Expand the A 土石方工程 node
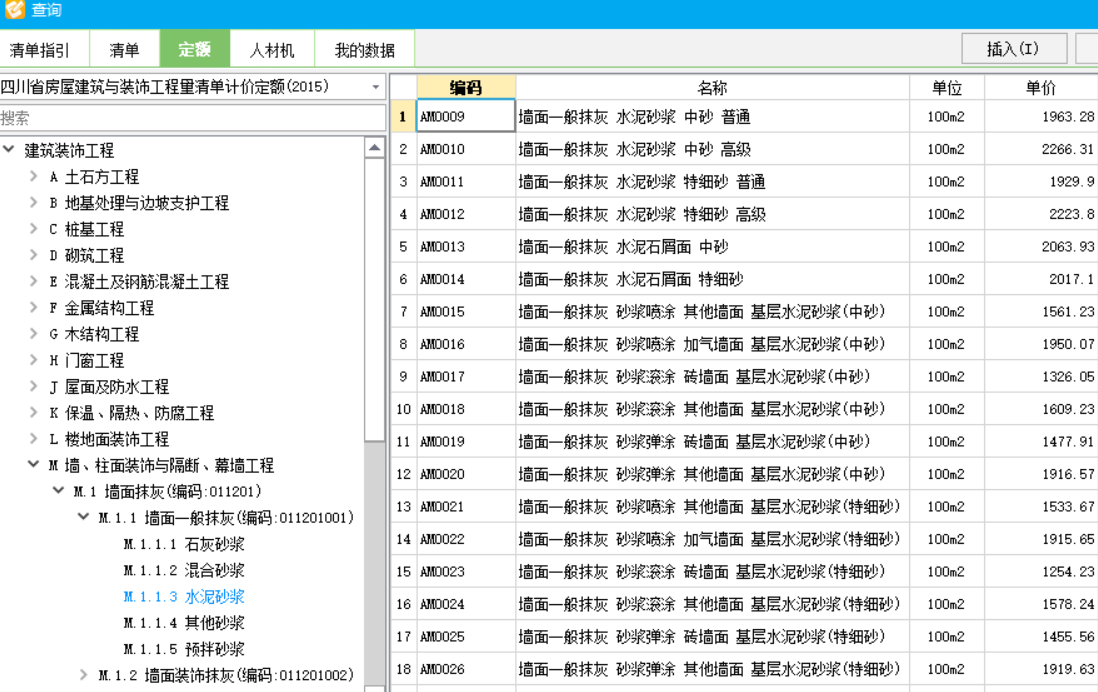The height and width of the screenshot is (692, 1098). pyautogui.click(x=33, y=177)
